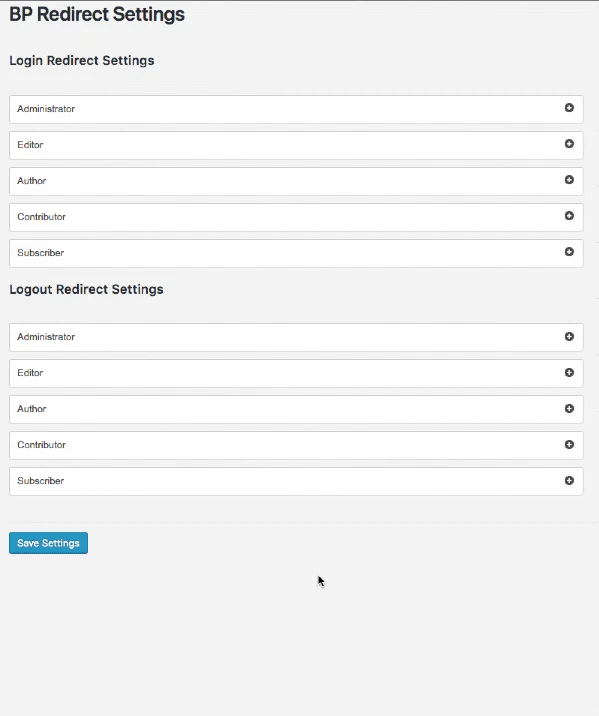Viewport: 599px width, 716px height.
Task: Open Logout Contributor with its plus icon
Action: 569,444
